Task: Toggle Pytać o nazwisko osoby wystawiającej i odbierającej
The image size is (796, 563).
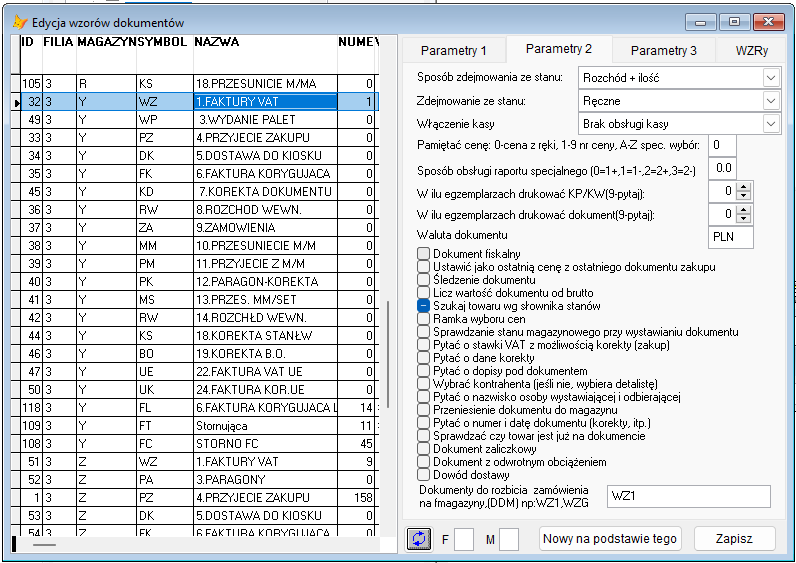Action: (x=423, y=396)
